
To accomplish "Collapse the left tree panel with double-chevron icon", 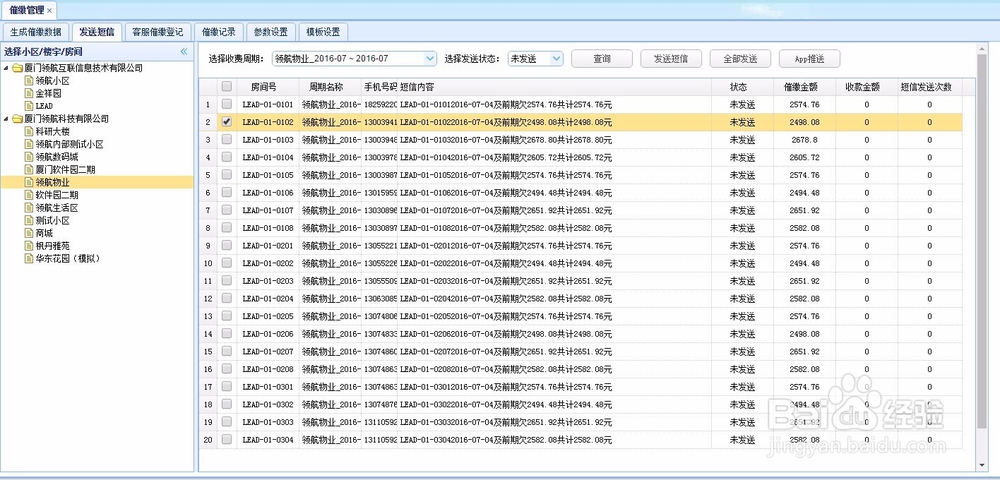I will tap(184, 51).
